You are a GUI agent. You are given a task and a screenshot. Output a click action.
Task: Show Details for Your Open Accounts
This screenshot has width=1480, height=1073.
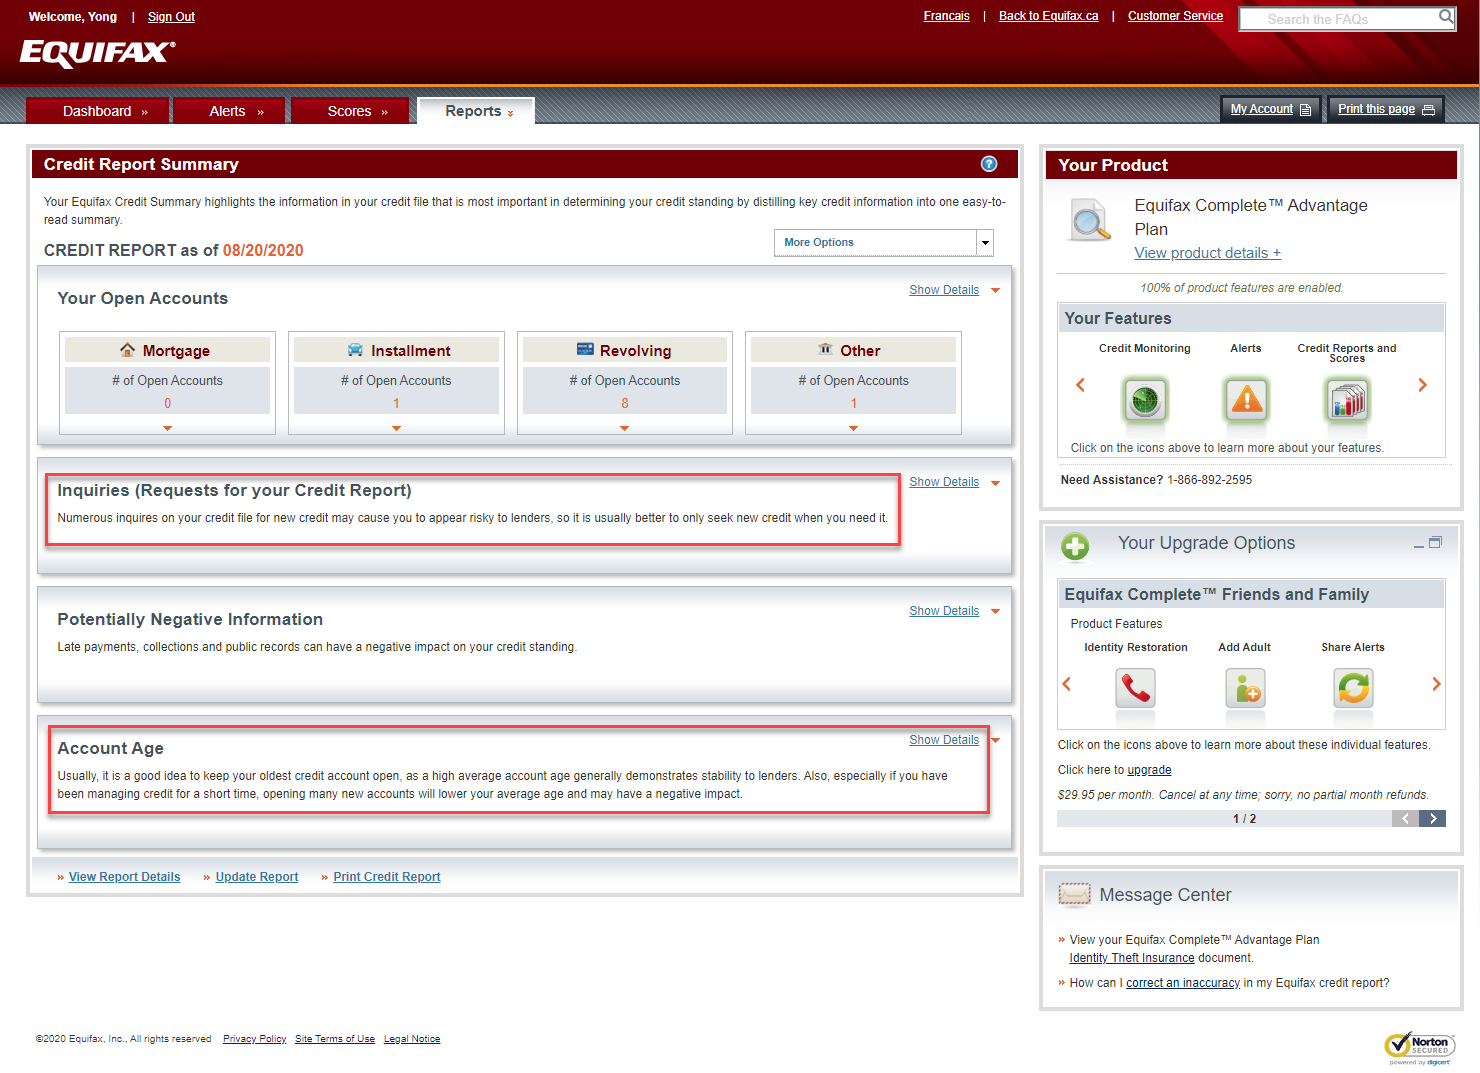click(x=944, y=290)
